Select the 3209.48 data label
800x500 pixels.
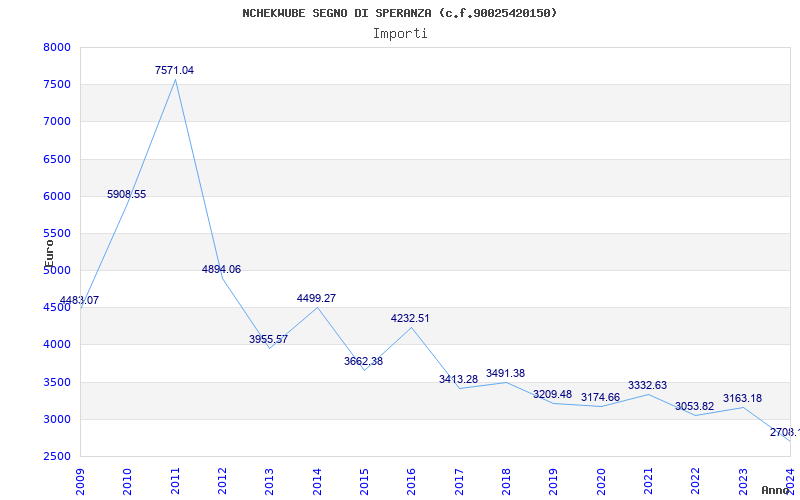(x=553, y=394)
